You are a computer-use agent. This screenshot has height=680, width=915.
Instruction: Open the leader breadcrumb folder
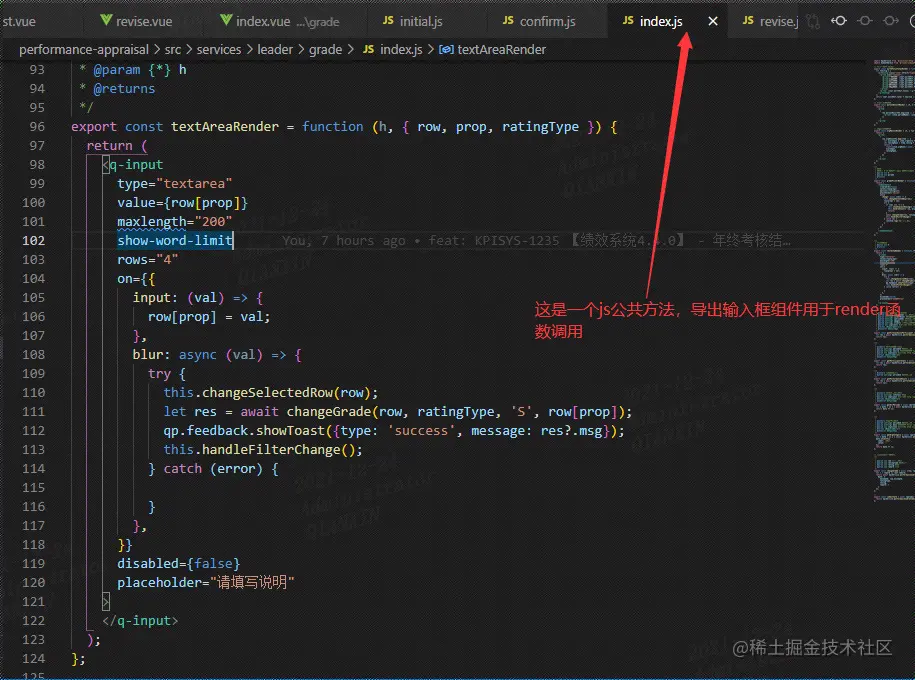[275, 50]
